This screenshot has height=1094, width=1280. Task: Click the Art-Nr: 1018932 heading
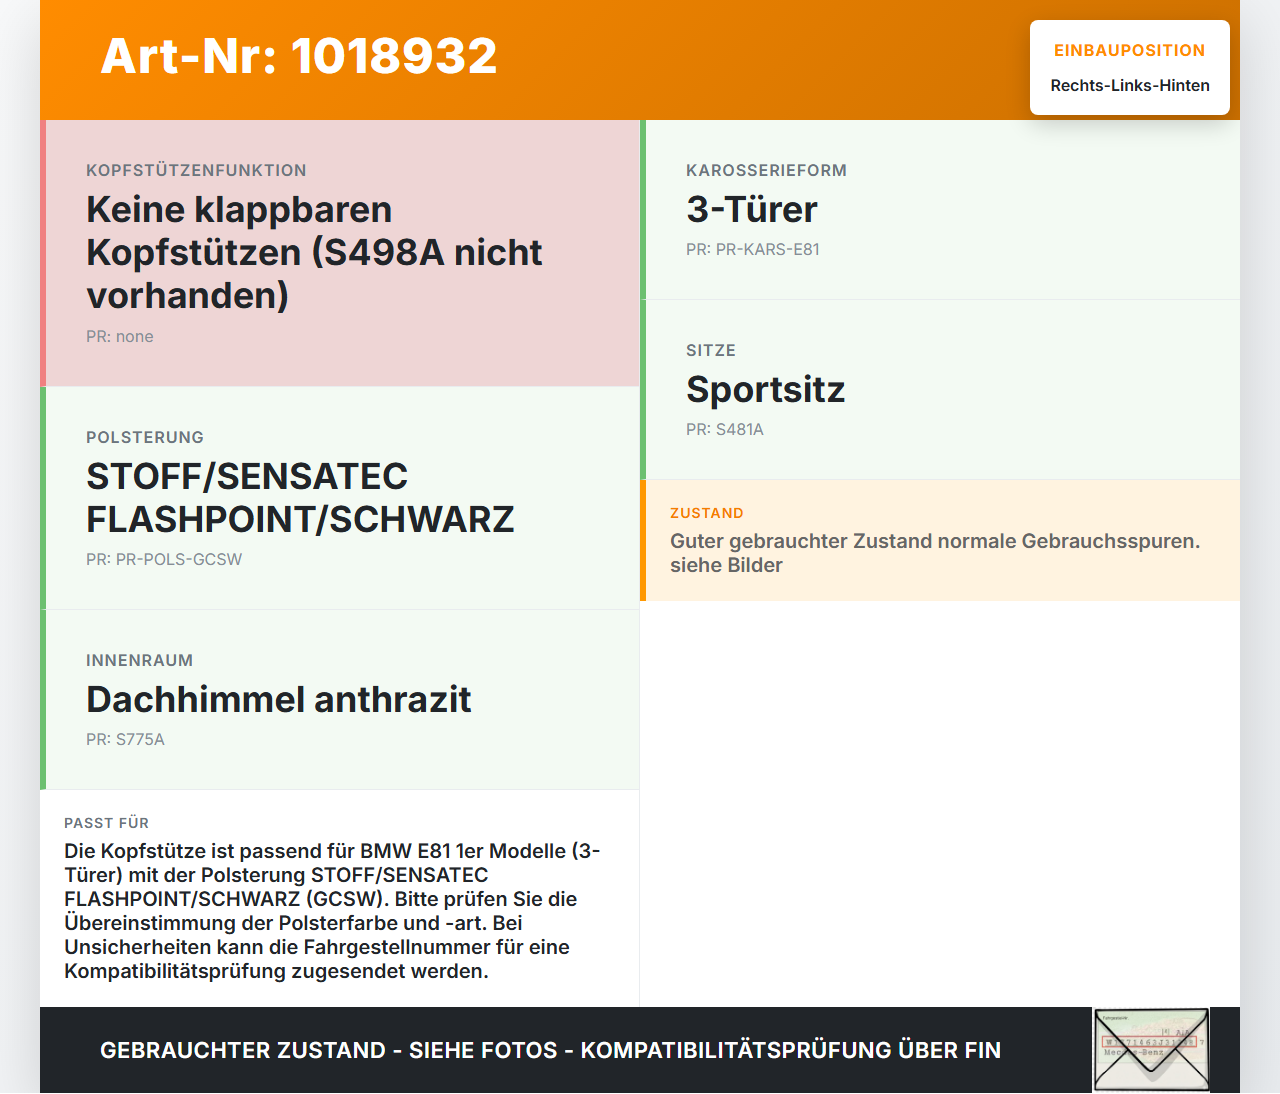[299, 56]
